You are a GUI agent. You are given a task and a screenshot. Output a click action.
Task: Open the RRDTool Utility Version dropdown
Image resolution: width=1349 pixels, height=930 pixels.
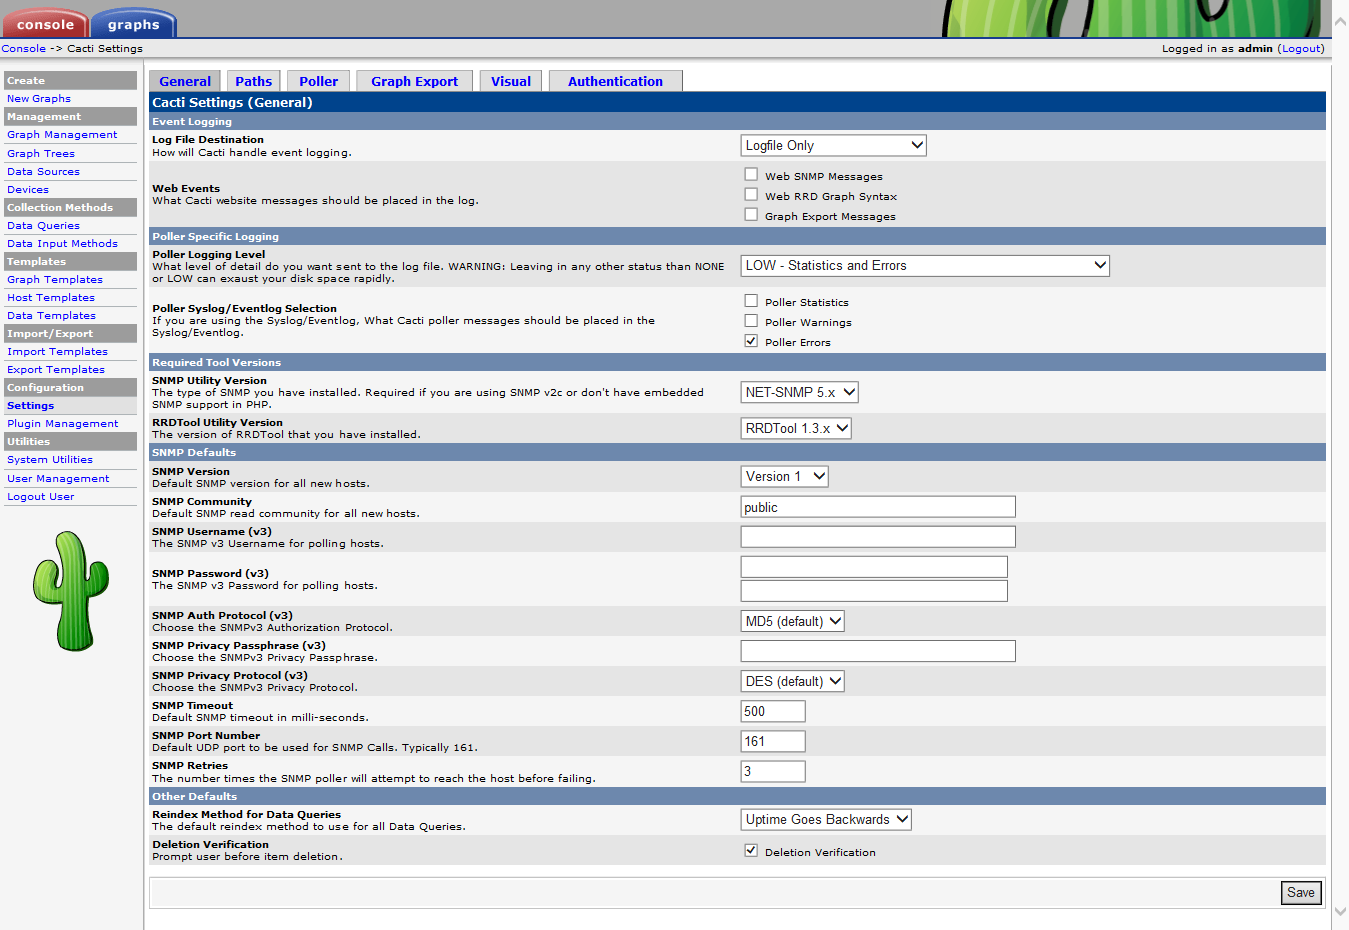796,428
